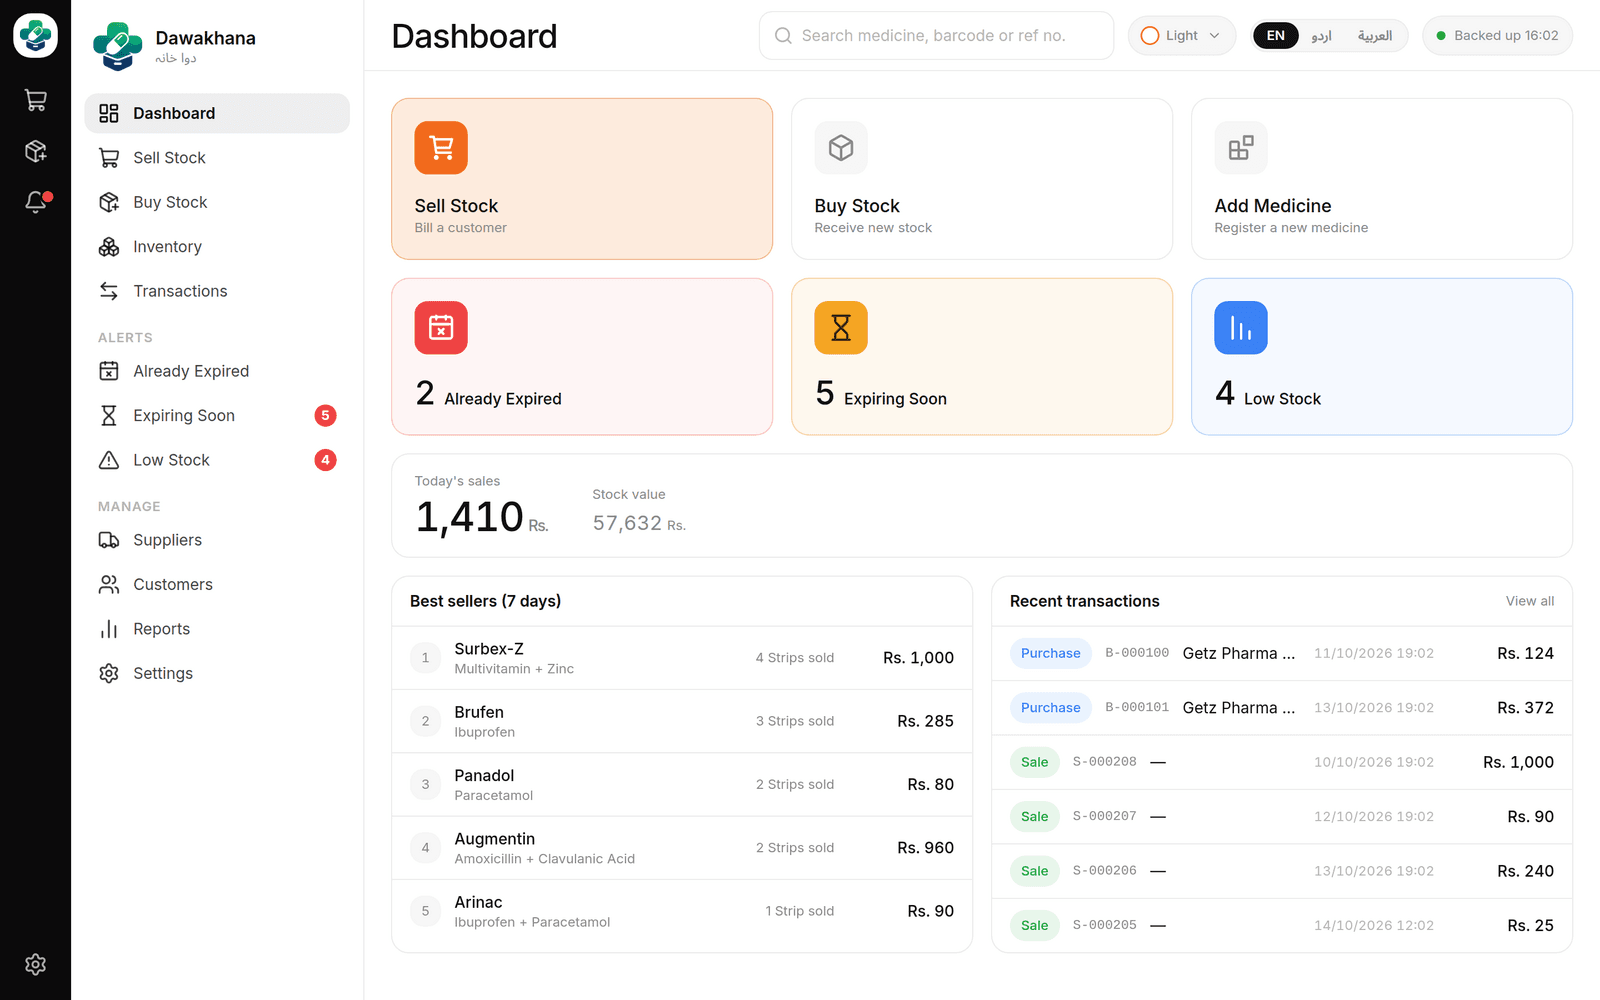
Task: Open Settings from the sidebar
Action: [217, 673]
